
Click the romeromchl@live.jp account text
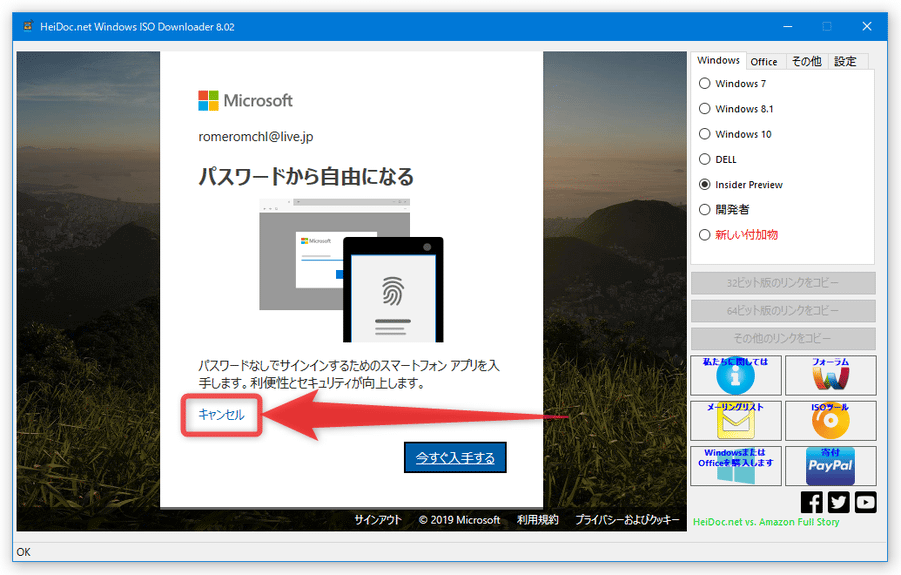pos(256,137)
